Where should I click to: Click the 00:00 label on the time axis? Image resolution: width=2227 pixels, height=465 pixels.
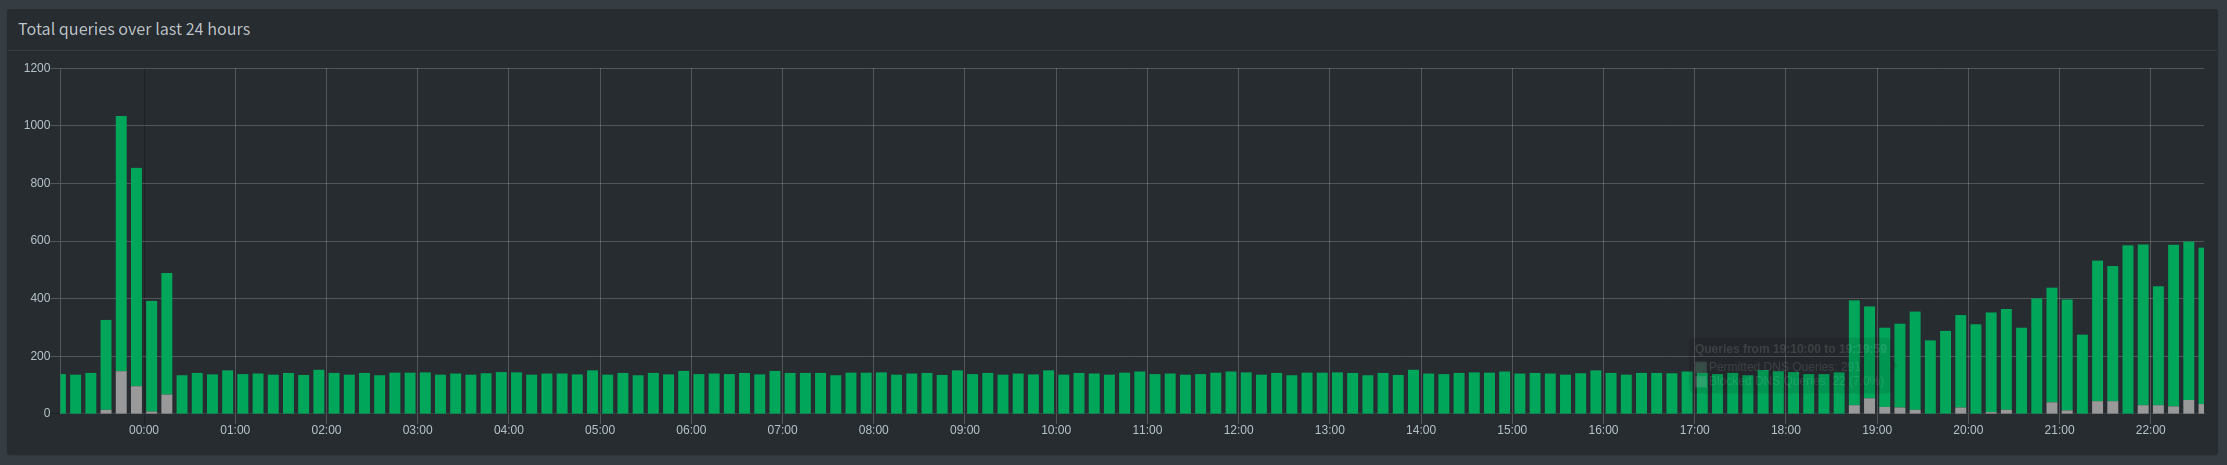(144, 430)
